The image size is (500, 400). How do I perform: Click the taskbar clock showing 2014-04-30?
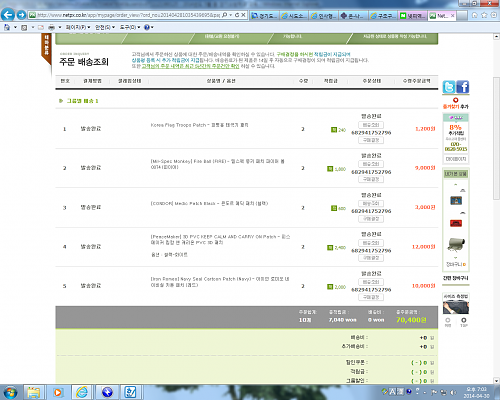point(476,392)
